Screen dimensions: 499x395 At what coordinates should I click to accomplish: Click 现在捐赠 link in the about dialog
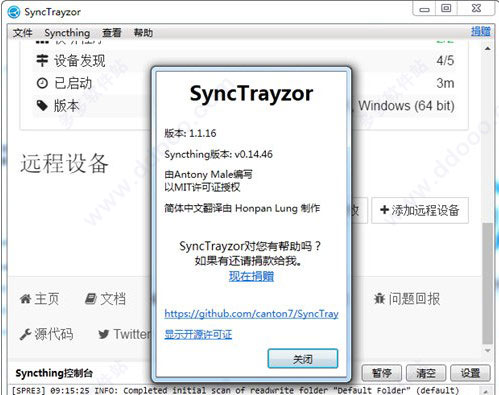[x=251, y=276]
